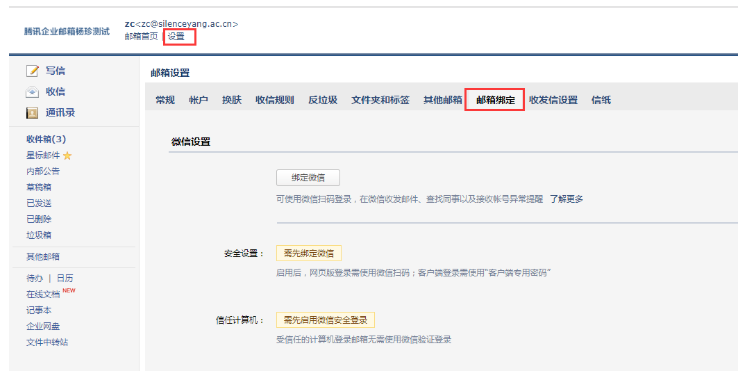Image resolution: width=745 pixels, height=376 pixels.
Task: Switch to the 收信规则 tab
Action: [275, 100]
